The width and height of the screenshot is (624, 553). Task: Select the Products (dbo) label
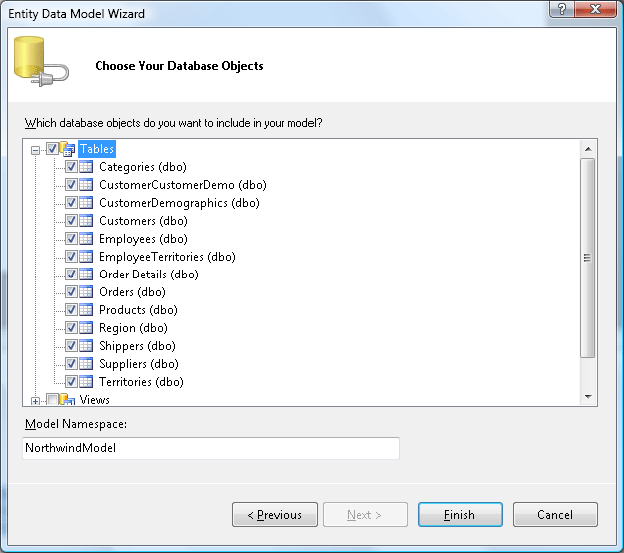[138, 310]
